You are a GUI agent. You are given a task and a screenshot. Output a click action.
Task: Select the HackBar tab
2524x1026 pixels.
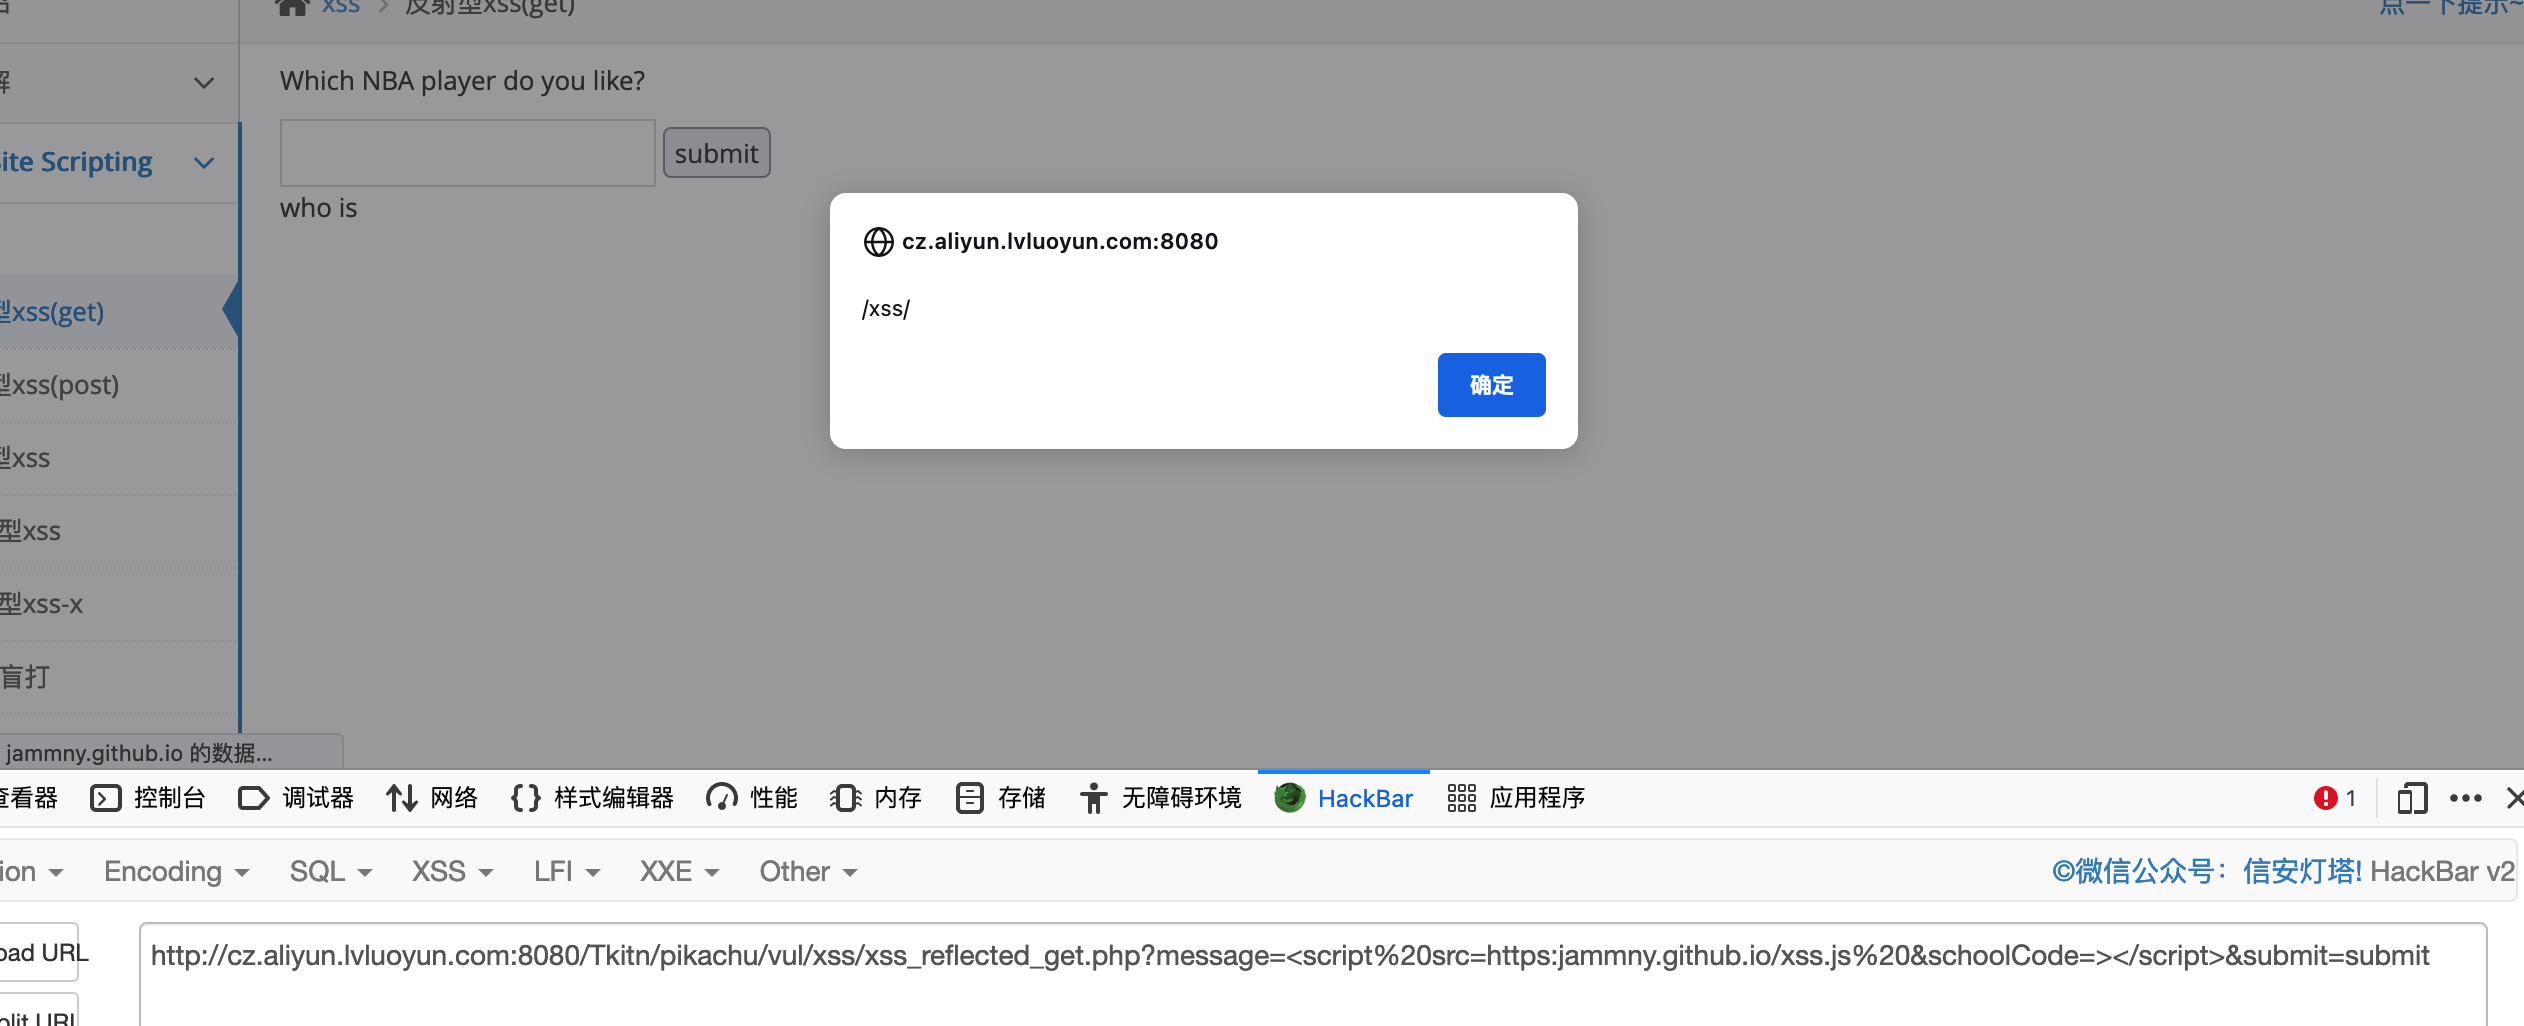click(x=1344, y=798)
